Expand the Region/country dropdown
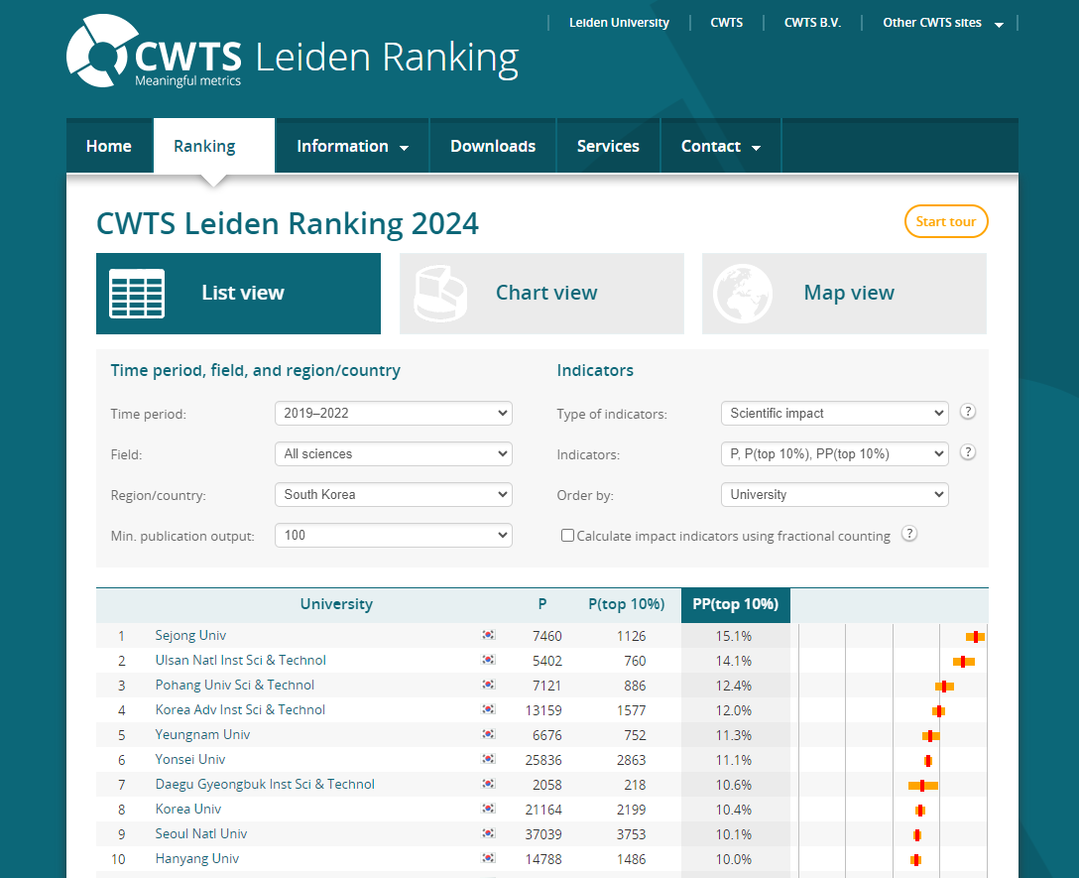The height and width of the screenshot is (878, 1079). point(393,494)
